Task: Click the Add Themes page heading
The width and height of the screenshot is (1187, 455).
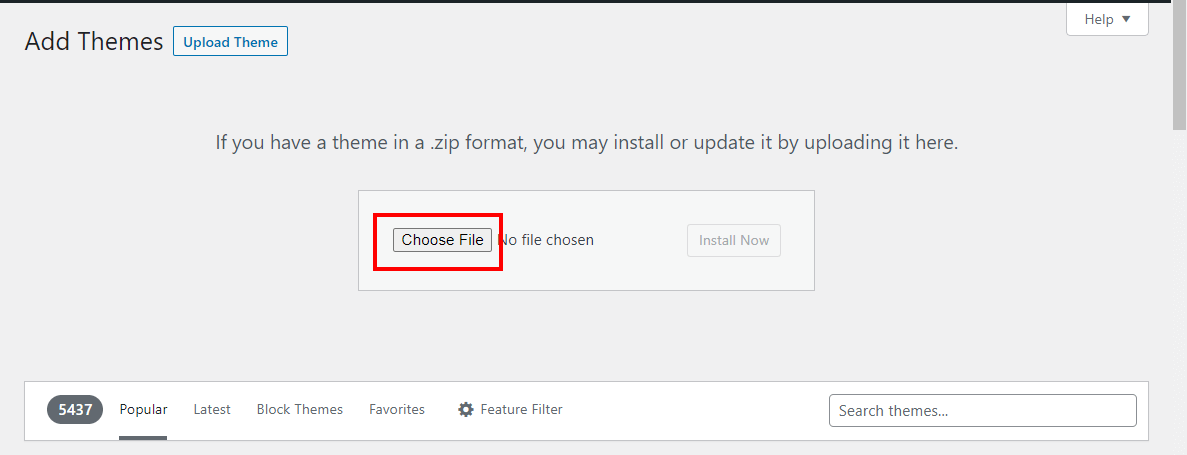Action: [94, 42]
